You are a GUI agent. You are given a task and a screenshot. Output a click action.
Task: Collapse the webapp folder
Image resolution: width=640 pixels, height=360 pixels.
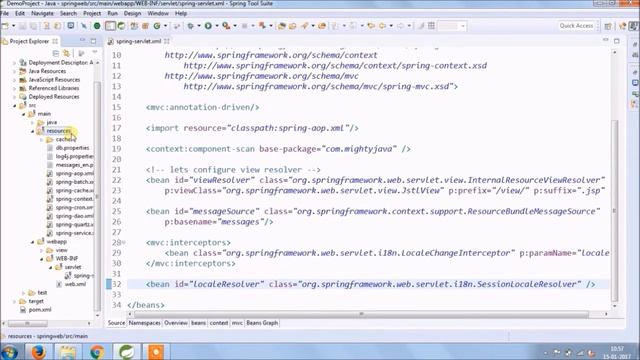[33, 242]
